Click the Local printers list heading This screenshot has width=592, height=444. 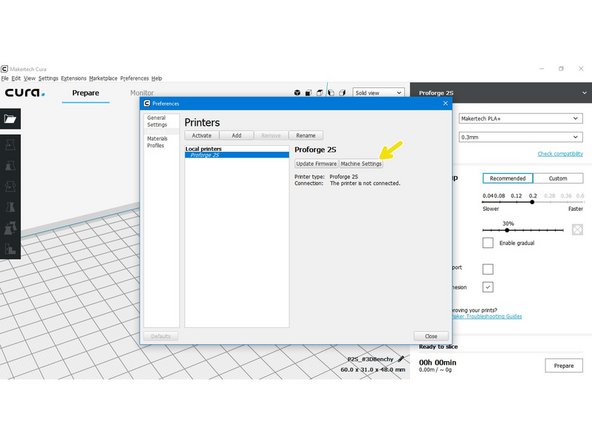203,149
